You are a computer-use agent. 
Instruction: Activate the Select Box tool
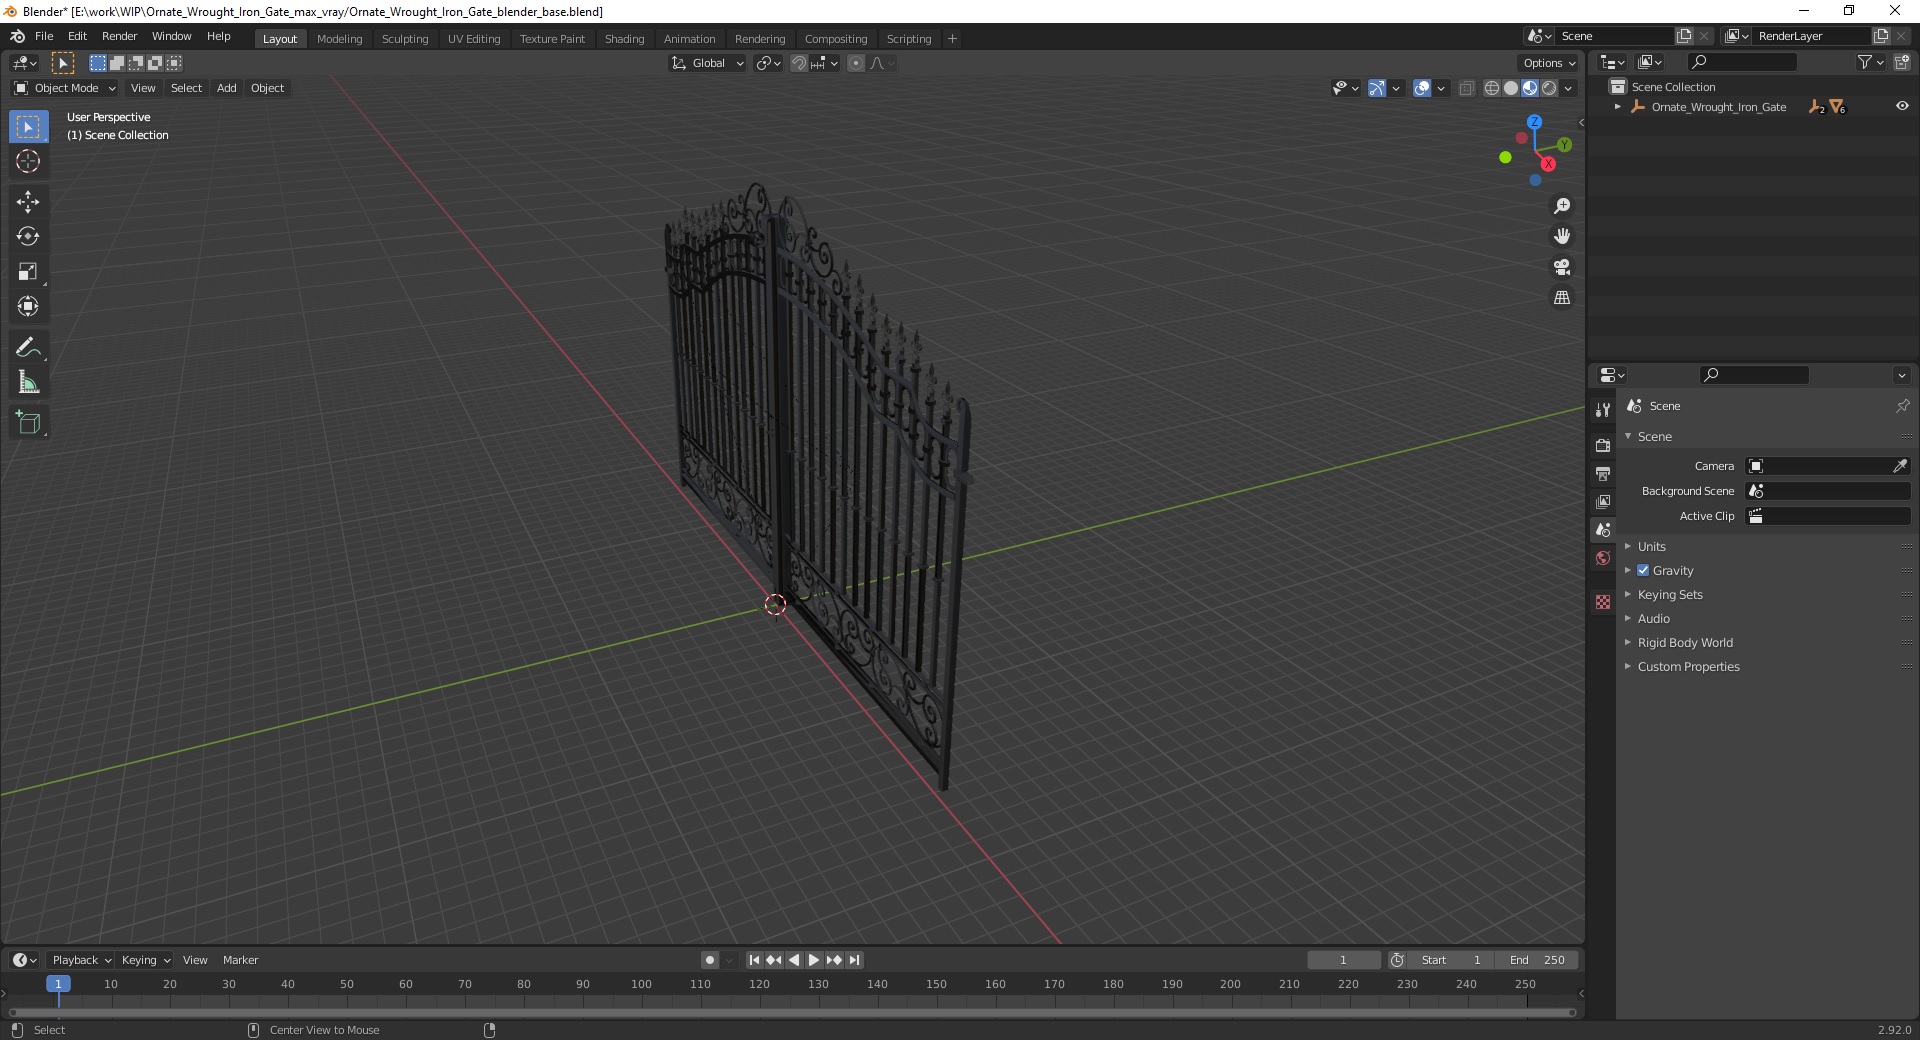coord(28,127)
